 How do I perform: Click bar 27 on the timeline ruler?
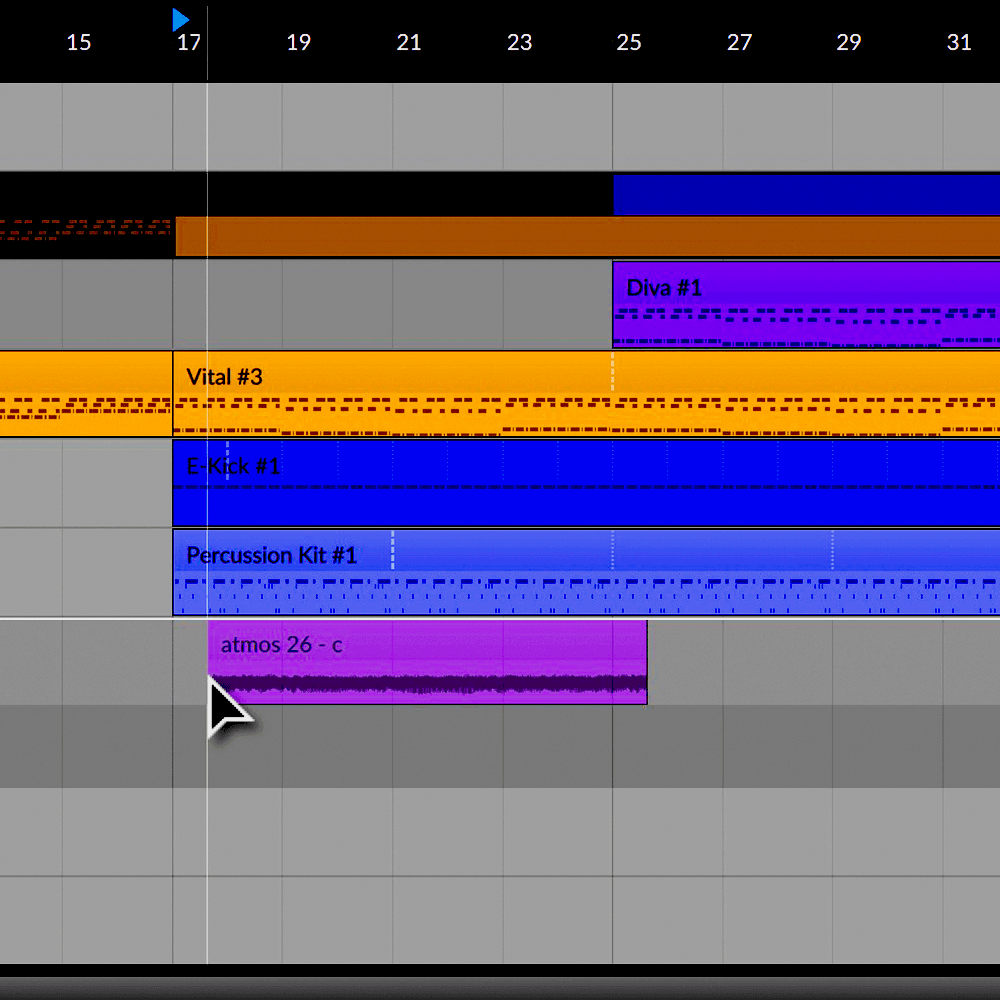[739, 42]
